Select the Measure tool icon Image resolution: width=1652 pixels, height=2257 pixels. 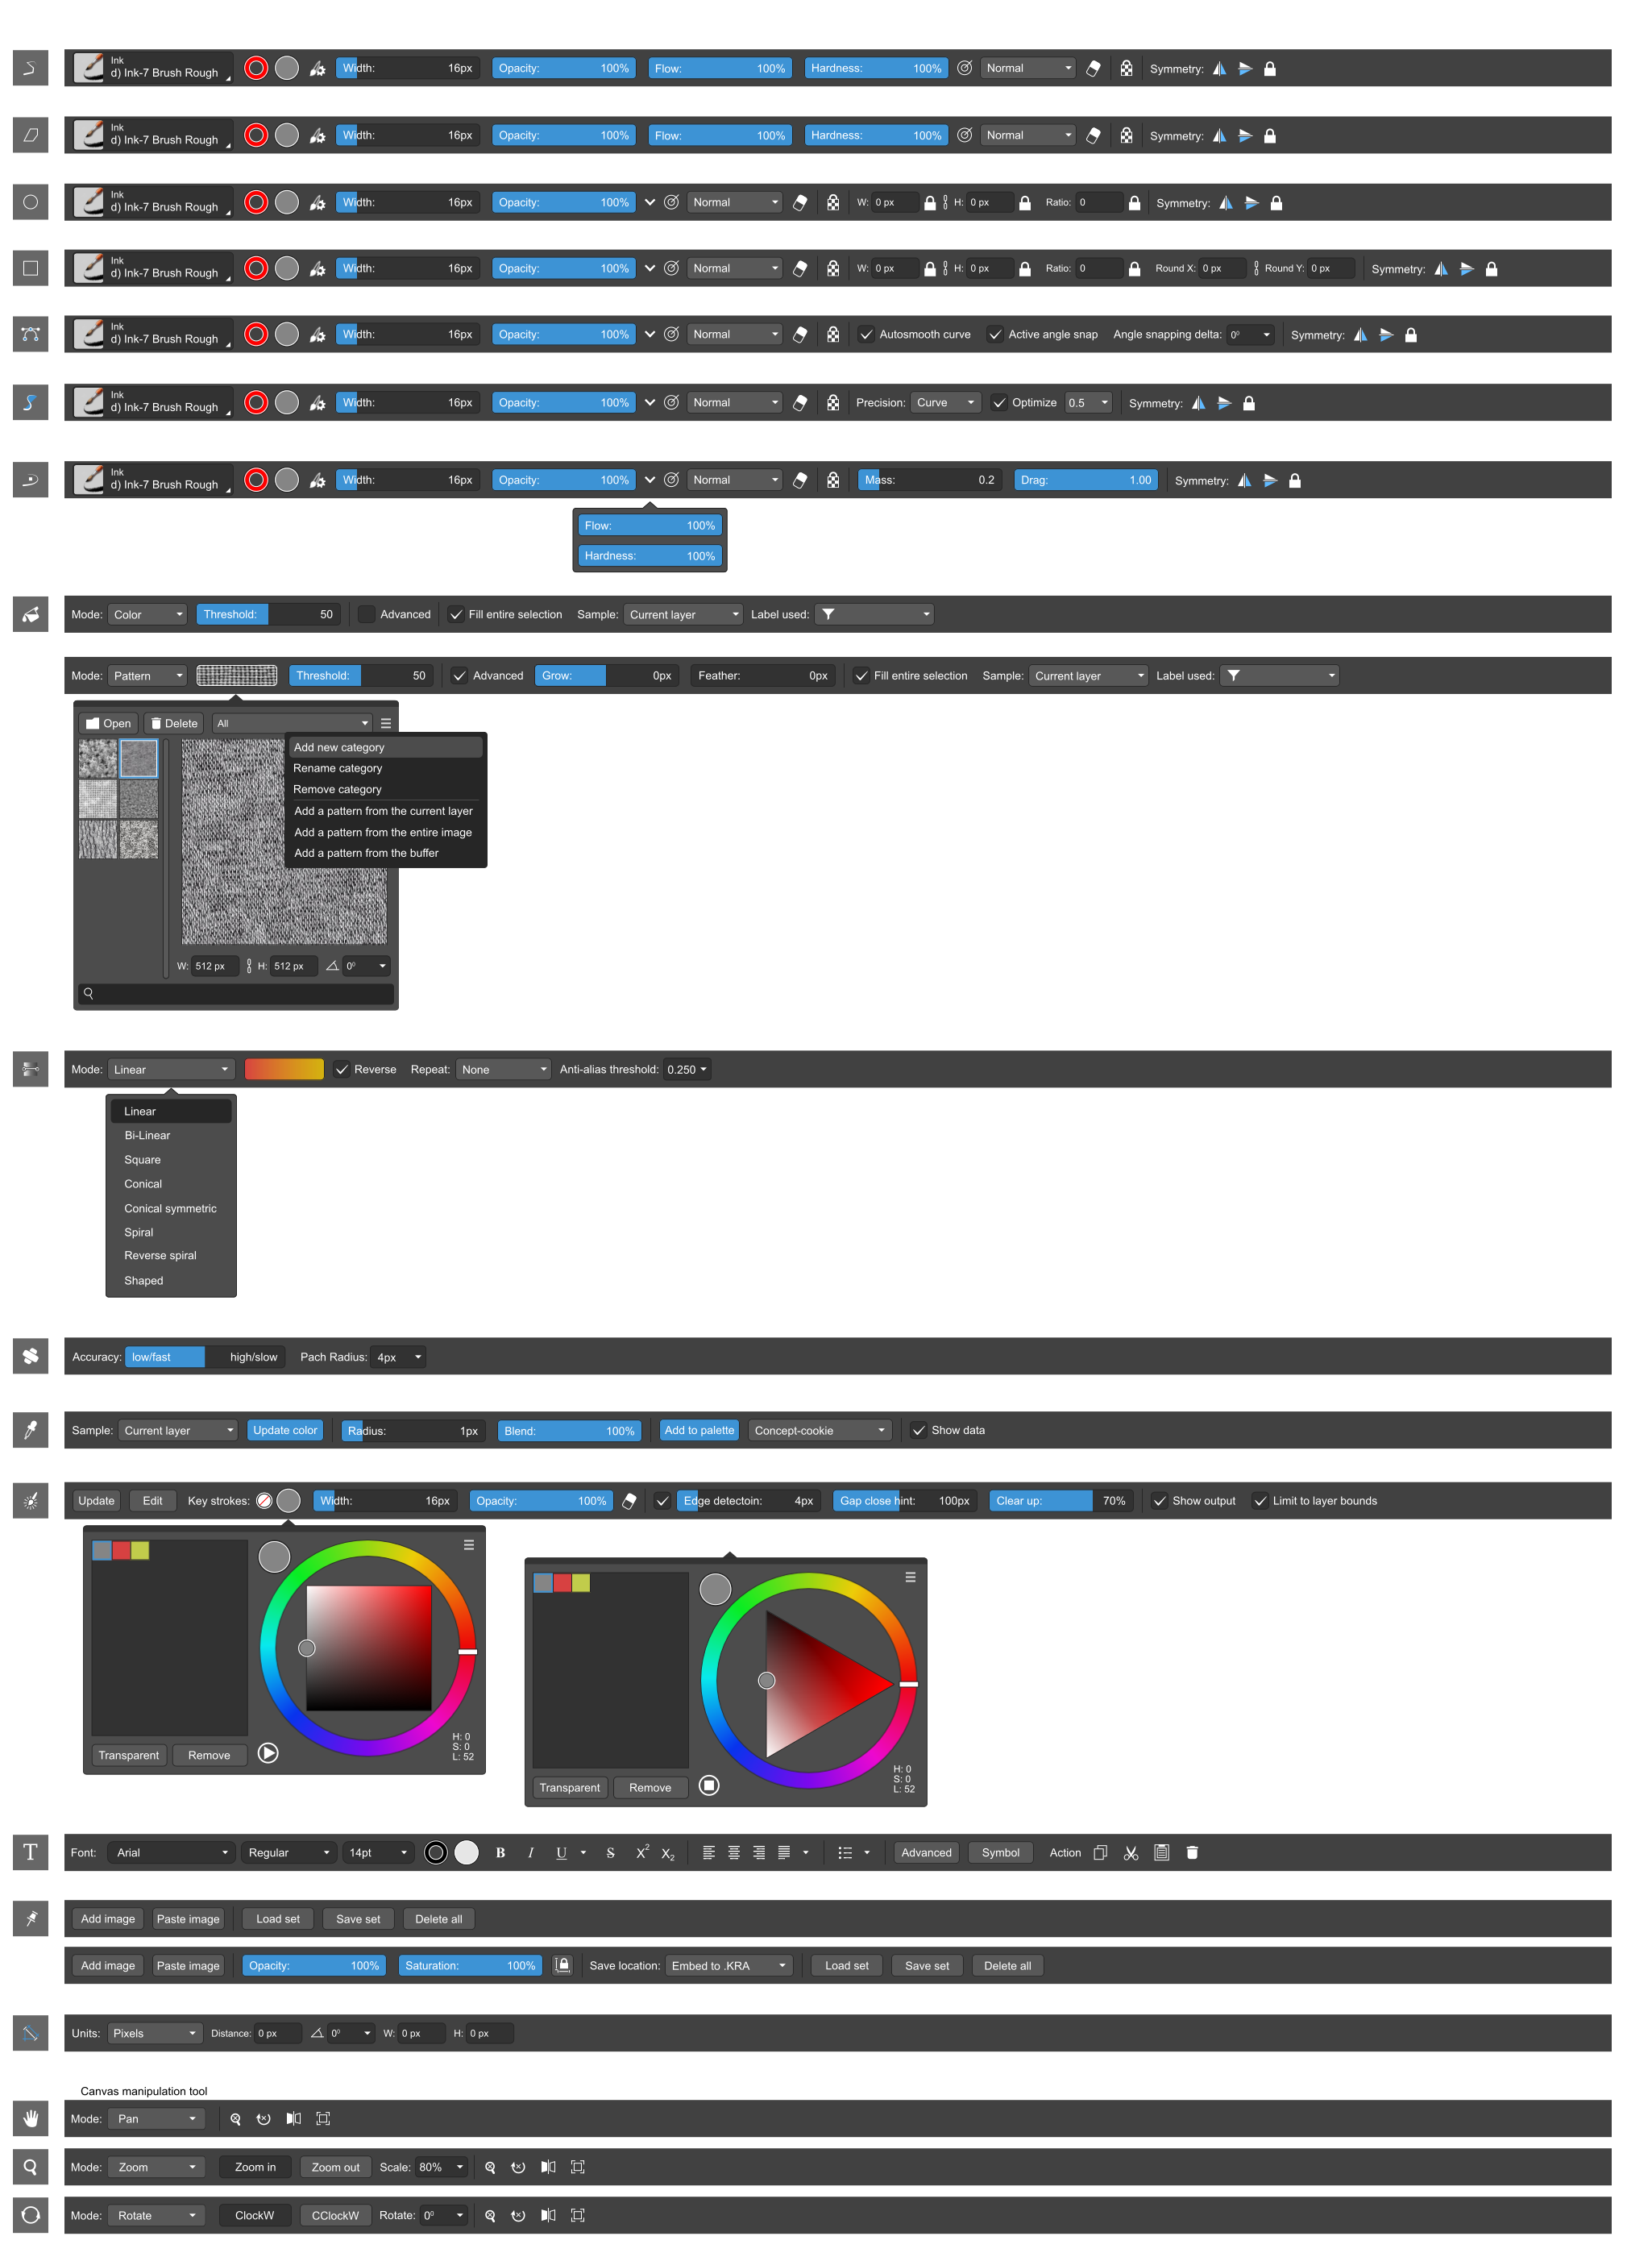(30, 2033)
